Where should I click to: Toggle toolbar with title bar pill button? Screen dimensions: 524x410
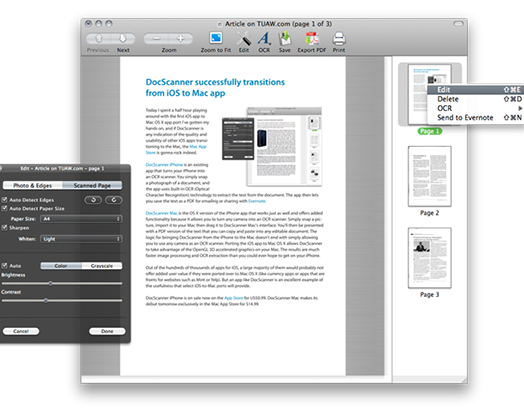[x=458, y=24]
